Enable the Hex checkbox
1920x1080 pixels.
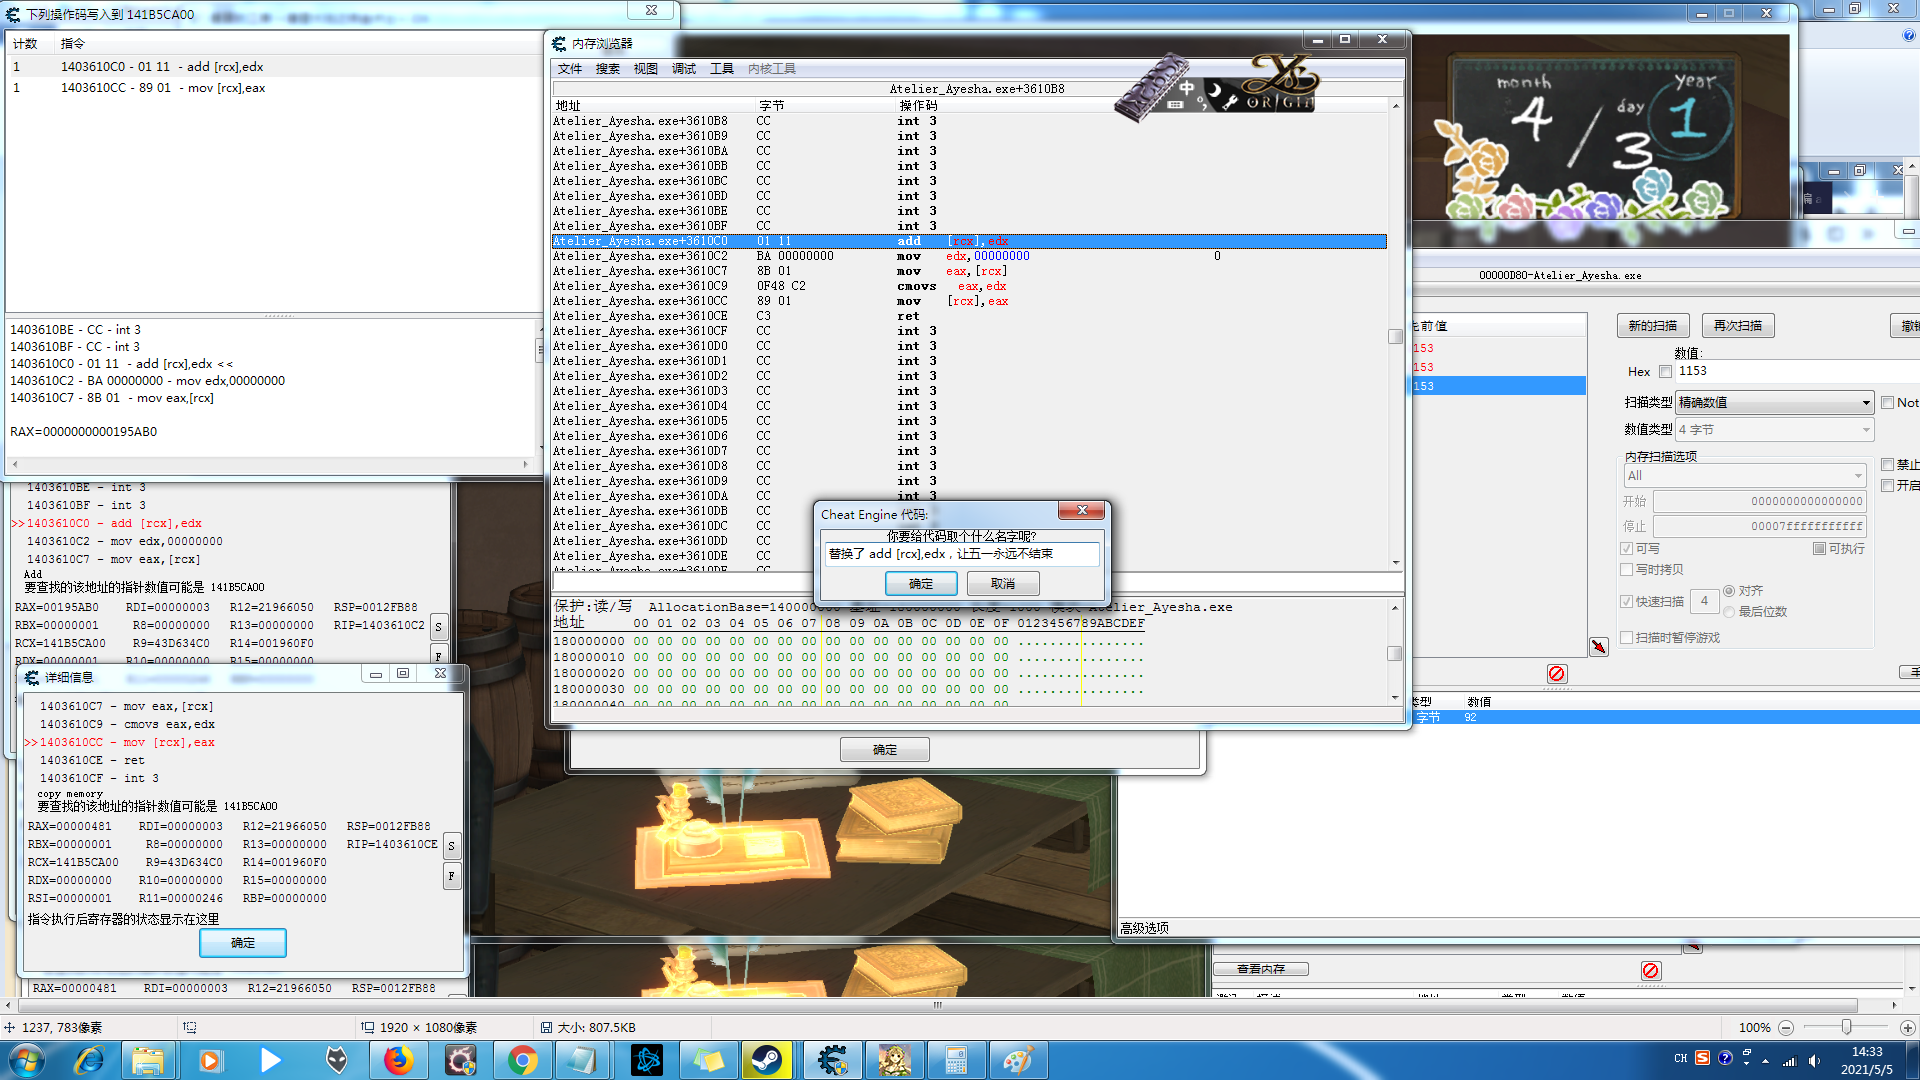click(x=1665, y=372)
